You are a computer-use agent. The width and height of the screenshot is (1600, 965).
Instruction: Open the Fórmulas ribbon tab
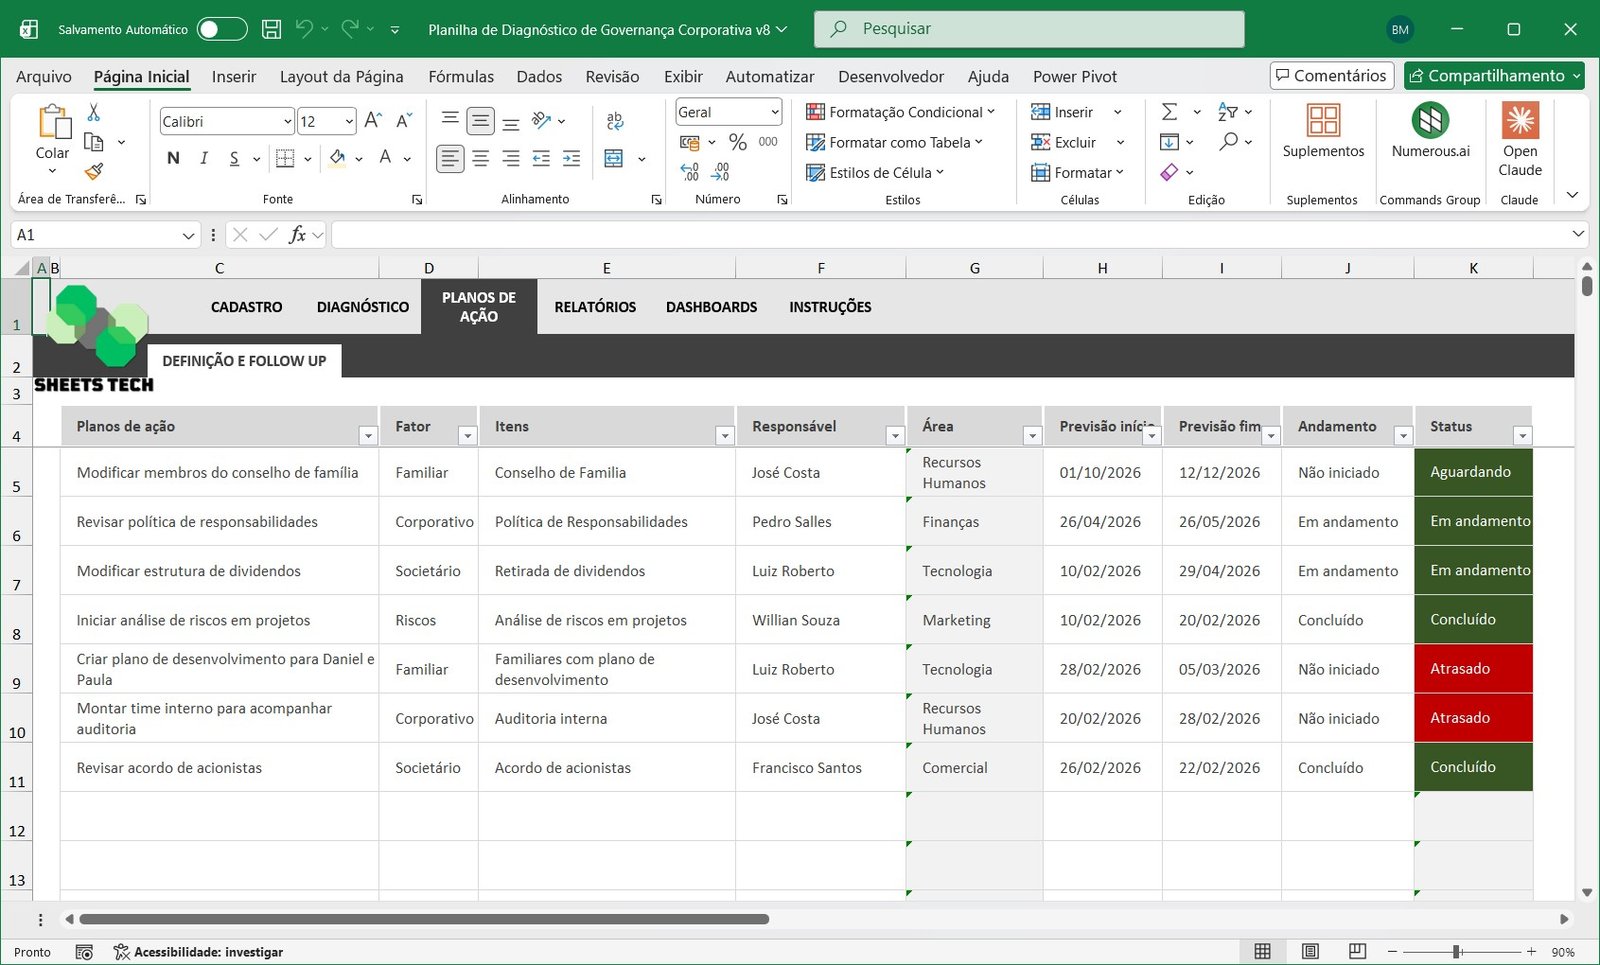(x=461, y=76)
